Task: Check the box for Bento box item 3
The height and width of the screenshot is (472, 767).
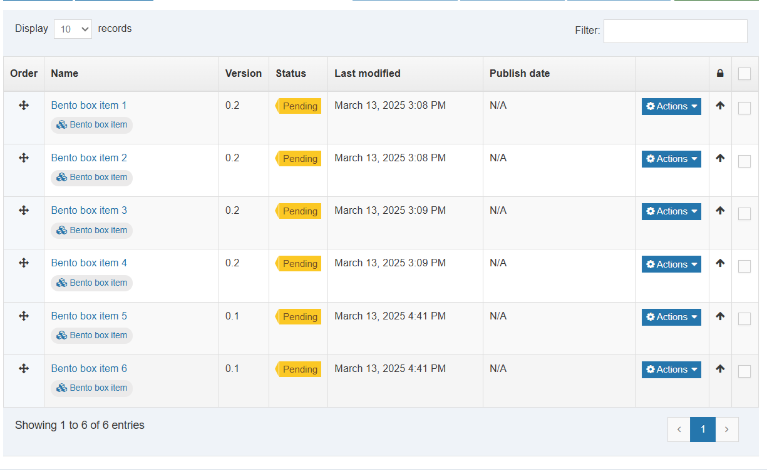Action: tap(744, 213)
